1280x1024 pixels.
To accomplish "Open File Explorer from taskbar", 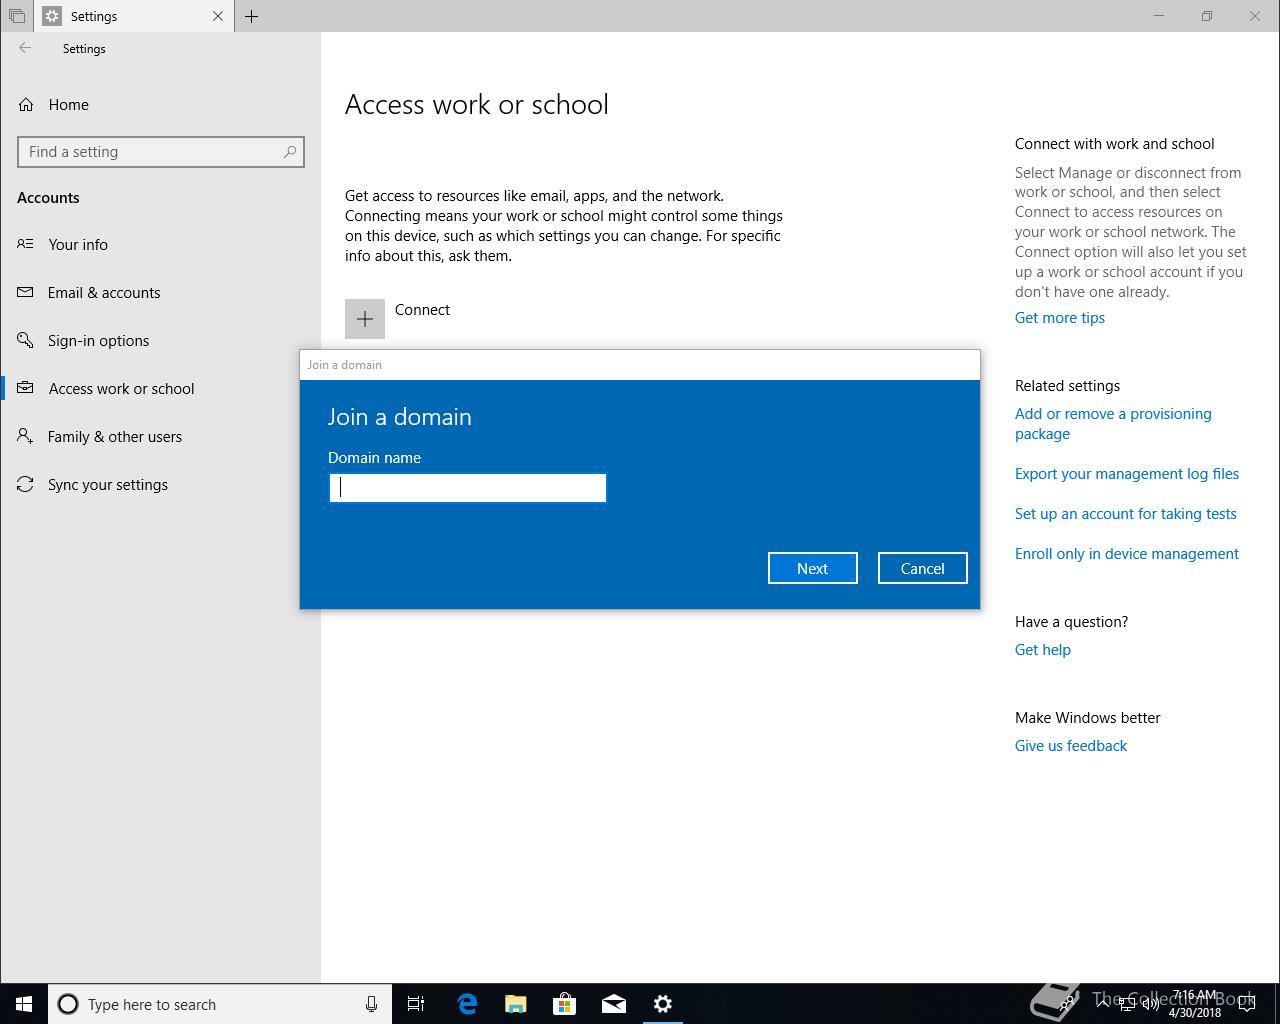I will click(x=516, y=1004).
